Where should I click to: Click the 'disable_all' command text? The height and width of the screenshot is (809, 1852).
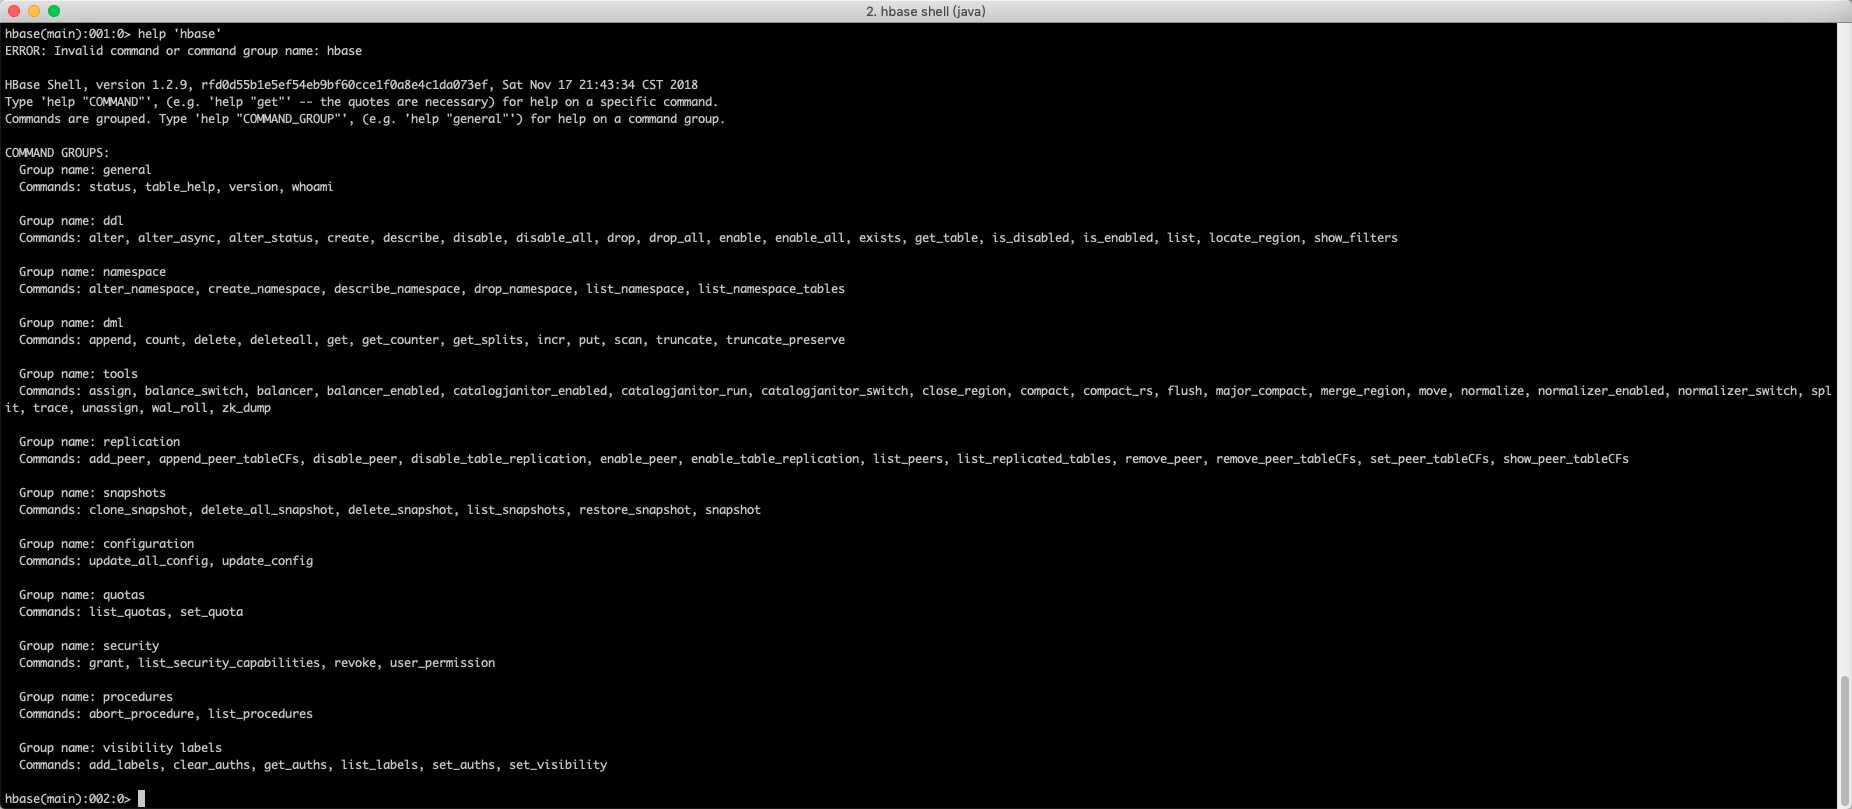(554, 238)
